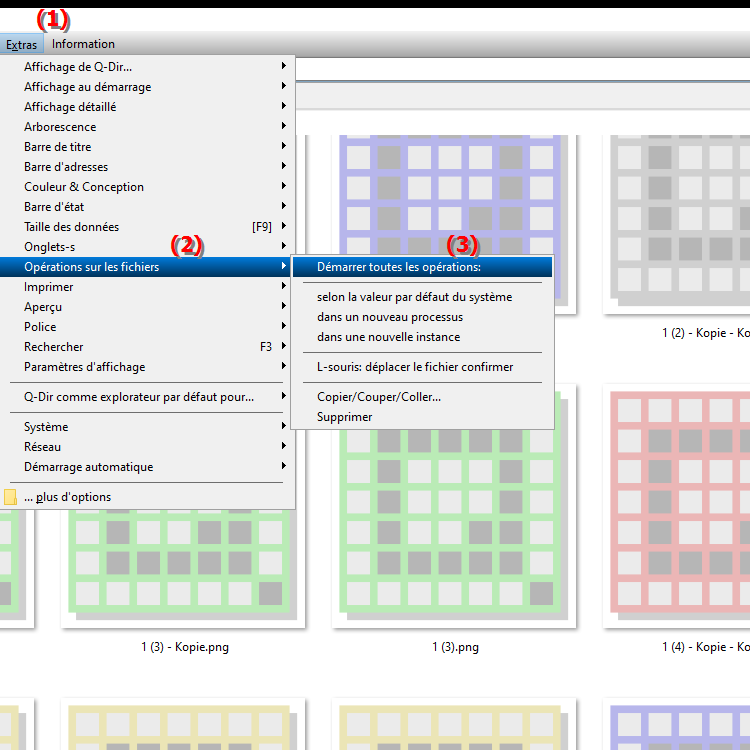Click Supprimer in the submenu
750x750 pixels.
pos(345,417)
